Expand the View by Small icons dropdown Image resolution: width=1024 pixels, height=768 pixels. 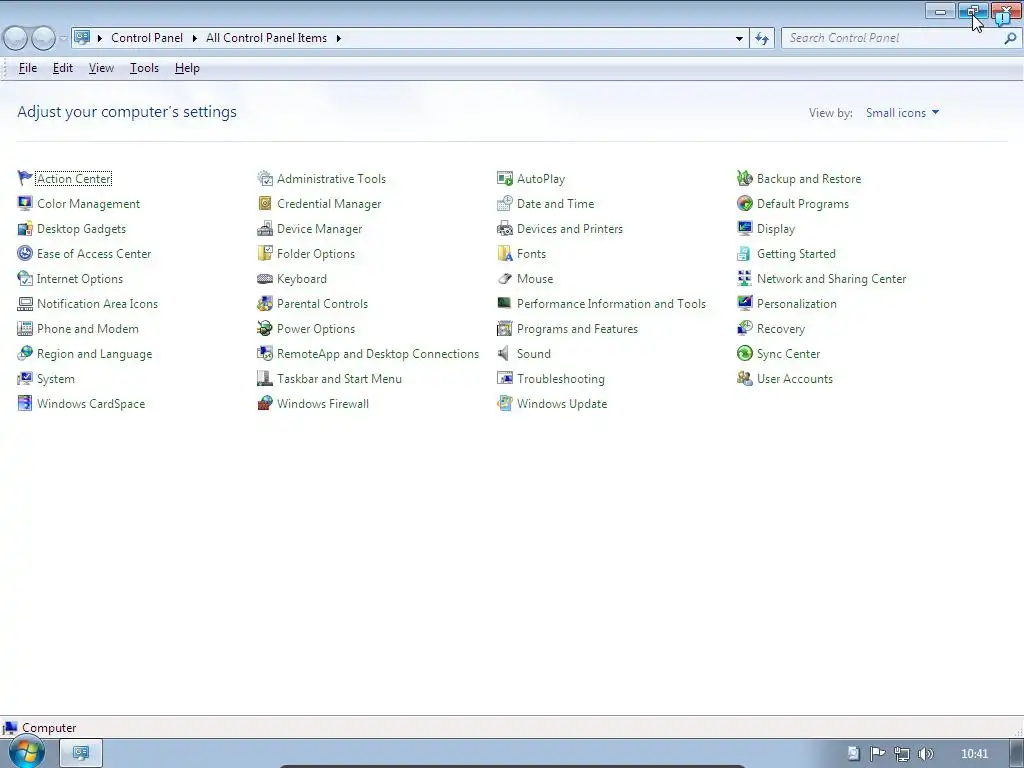pyautogui.click(x=902, y=112)
